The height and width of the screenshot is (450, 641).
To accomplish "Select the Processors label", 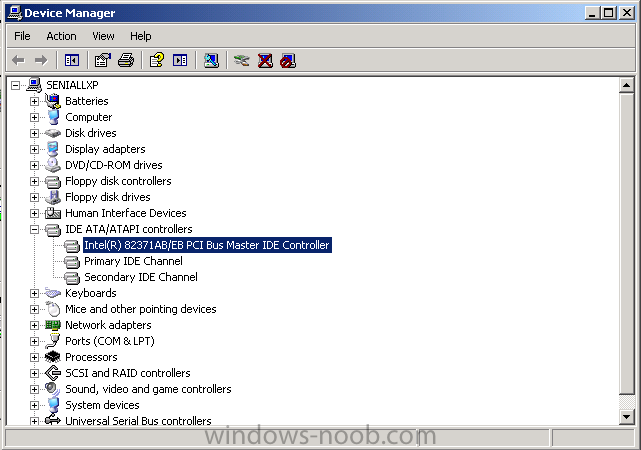I will pos(91,357).
